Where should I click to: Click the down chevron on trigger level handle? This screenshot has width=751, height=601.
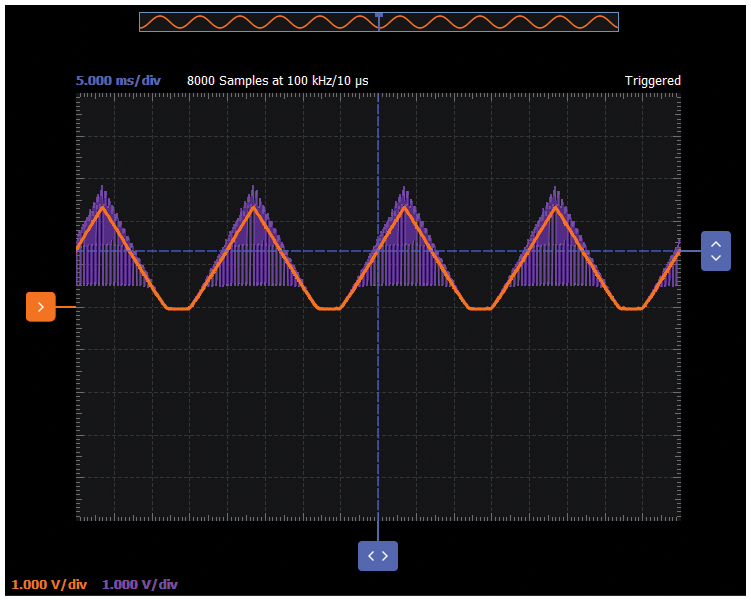[x=715, y=259]
